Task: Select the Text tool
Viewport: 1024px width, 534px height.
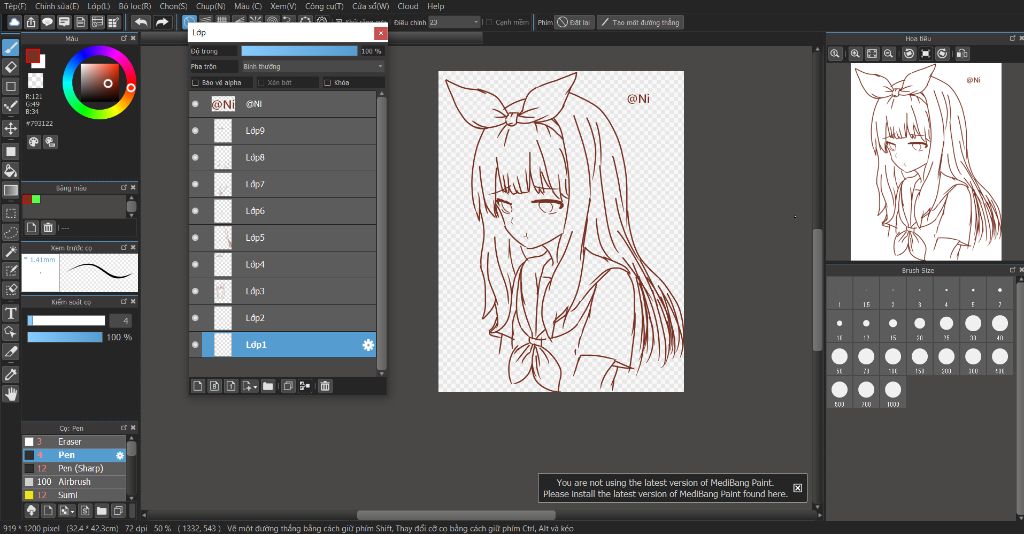Action: (x=10, y=313)
